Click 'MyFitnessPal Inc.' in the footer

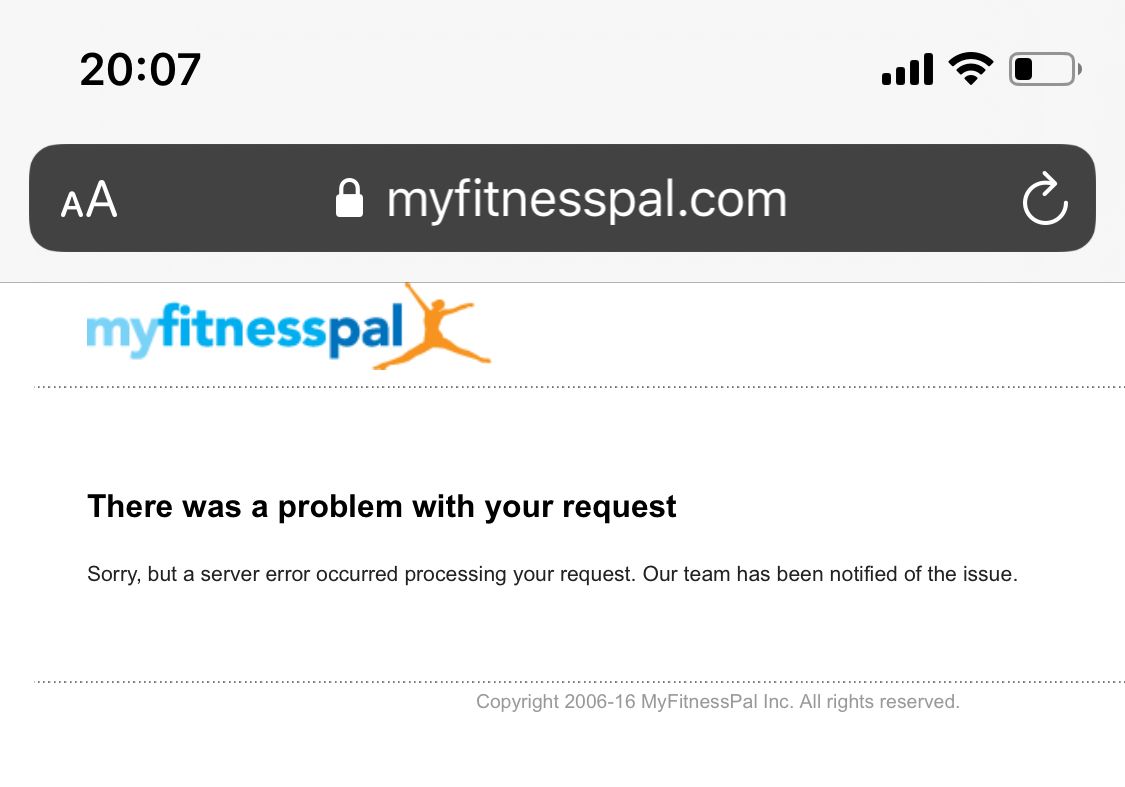point(716,702)
